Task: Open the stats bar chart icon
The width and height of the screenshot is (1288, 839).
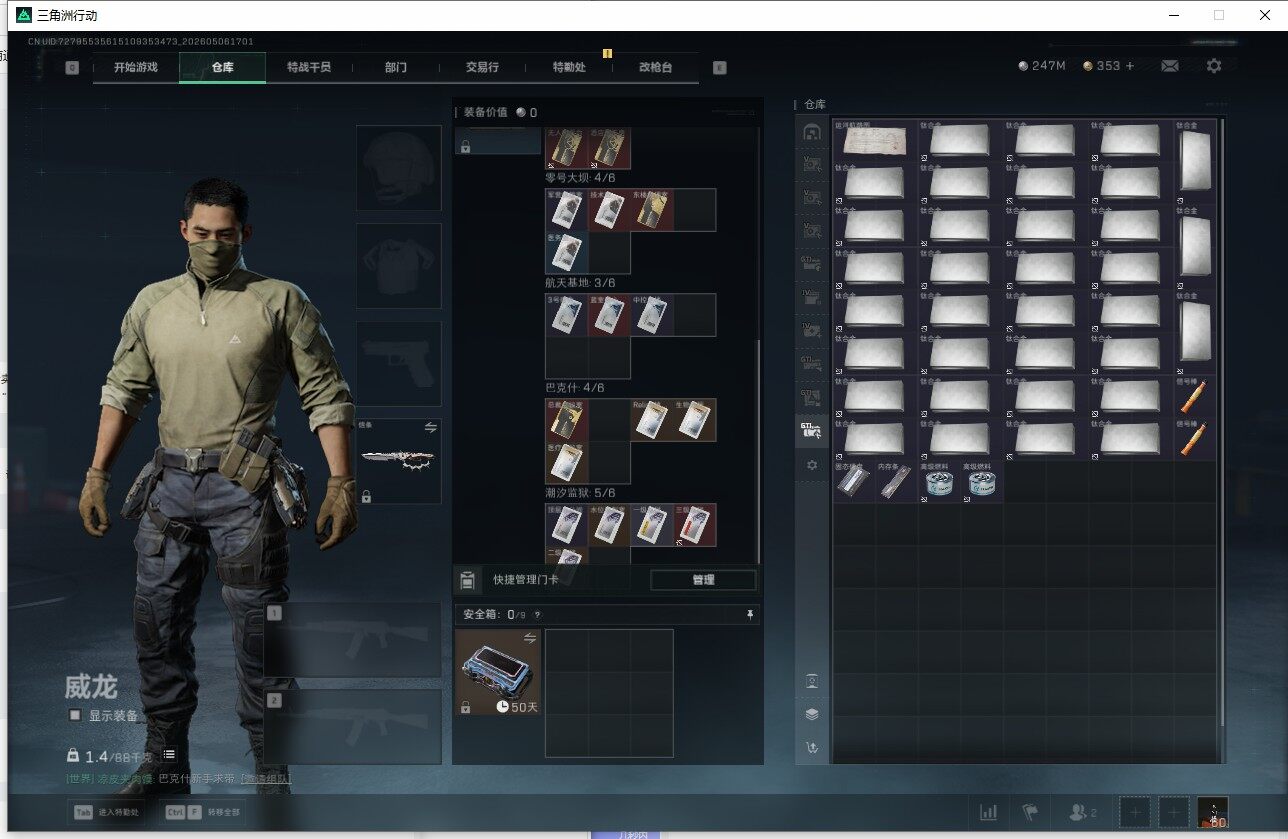Action: point(989,813)
